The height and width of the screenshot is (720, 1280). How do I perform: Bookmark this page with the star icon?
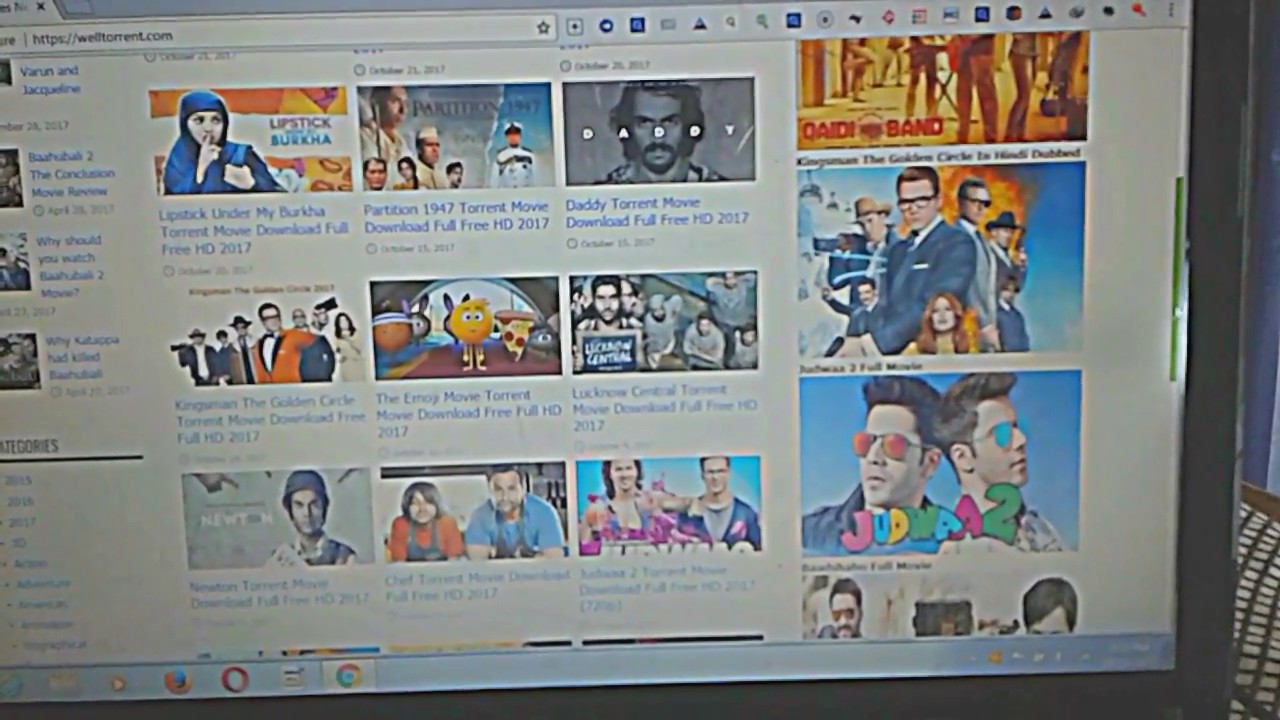pos(543,27)
